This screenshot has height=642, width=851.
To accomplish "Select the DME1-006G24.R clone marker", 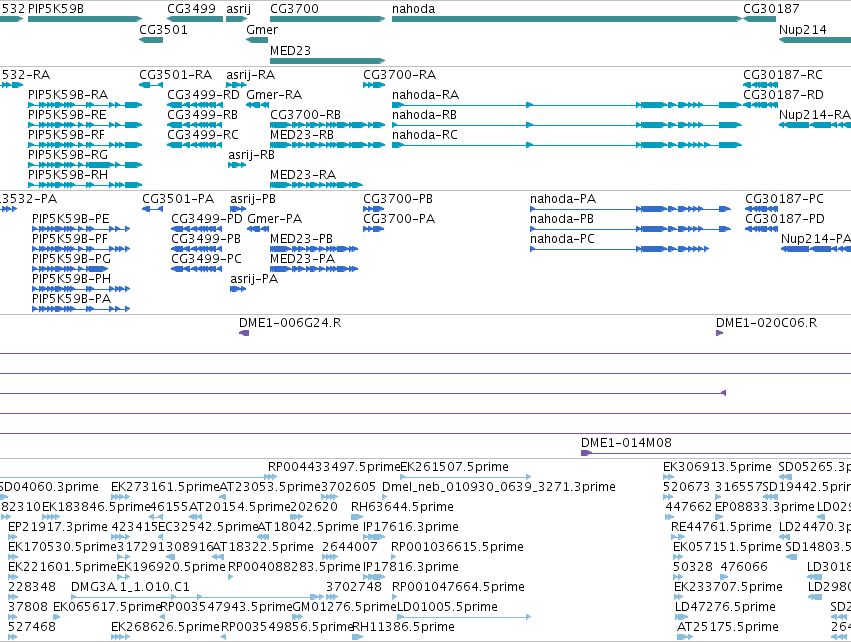I will (x=244, y=333).
